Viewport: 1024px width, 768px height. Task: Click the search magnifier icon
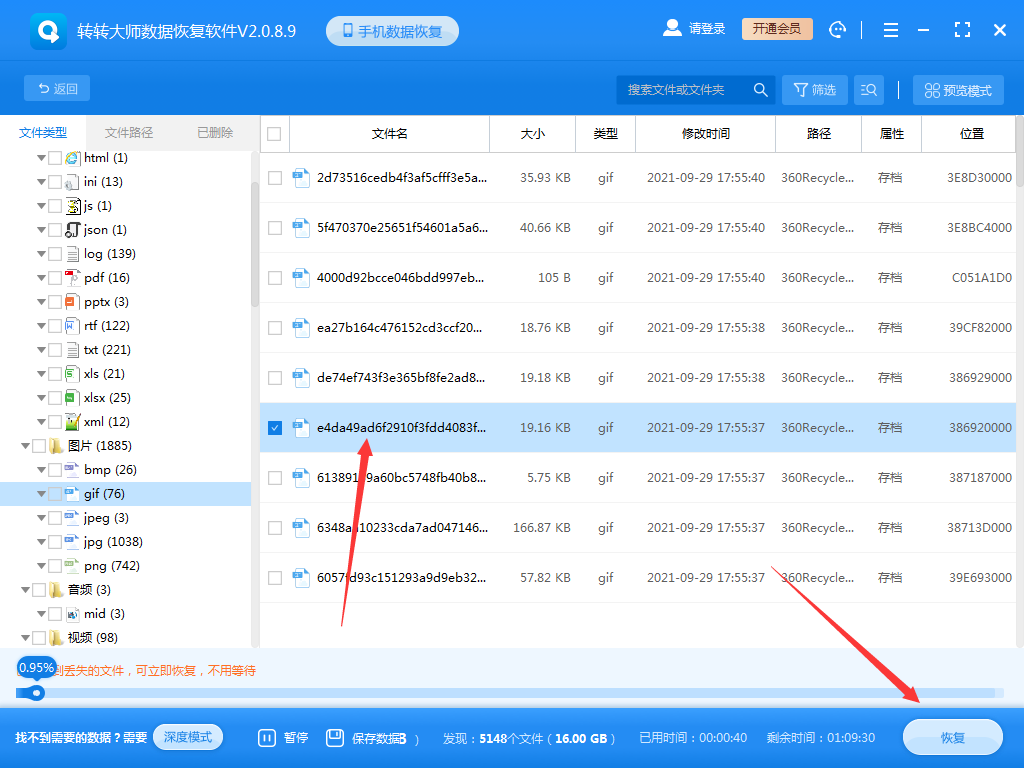[x=760, y=89]
